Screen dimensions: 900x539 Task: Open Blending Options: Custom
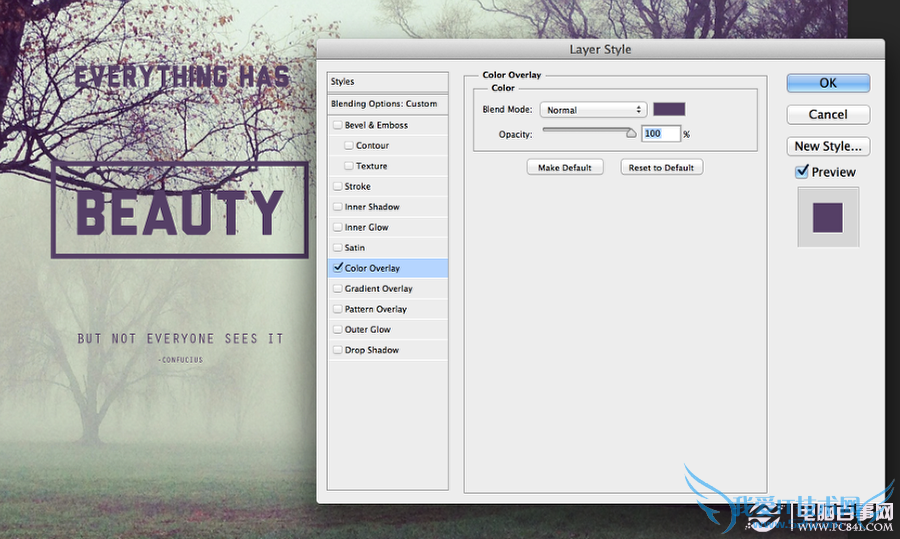pos(387,104)
